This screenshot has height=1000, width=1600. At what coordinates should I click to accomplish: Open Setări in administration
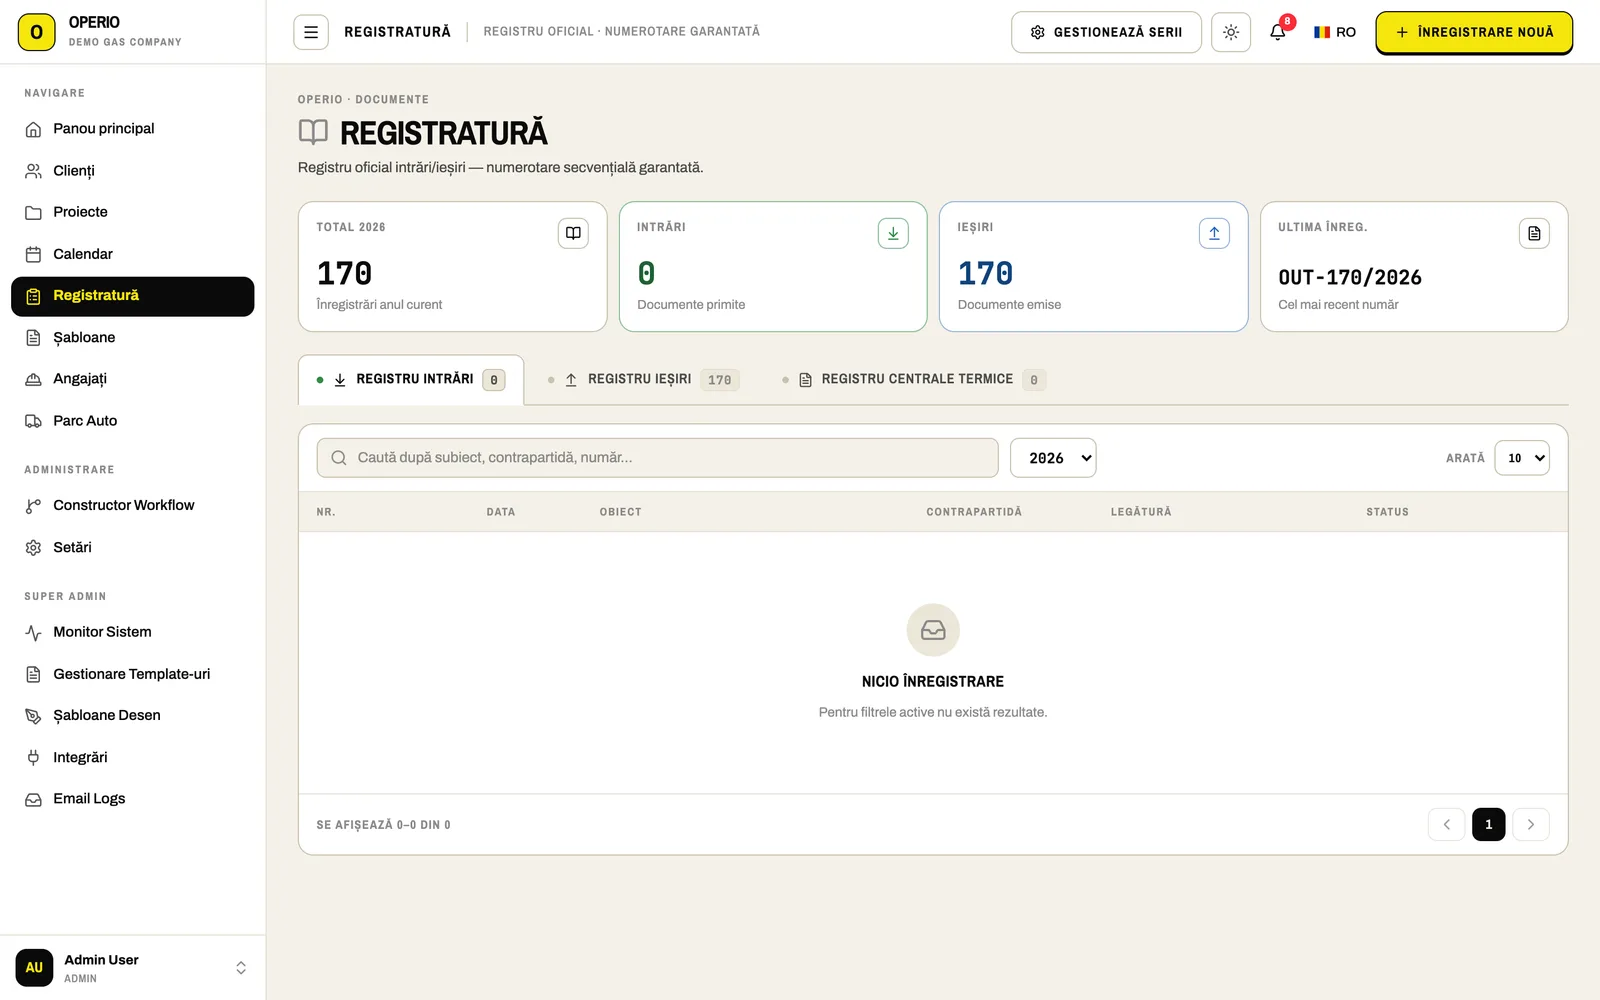click(132, 548)
